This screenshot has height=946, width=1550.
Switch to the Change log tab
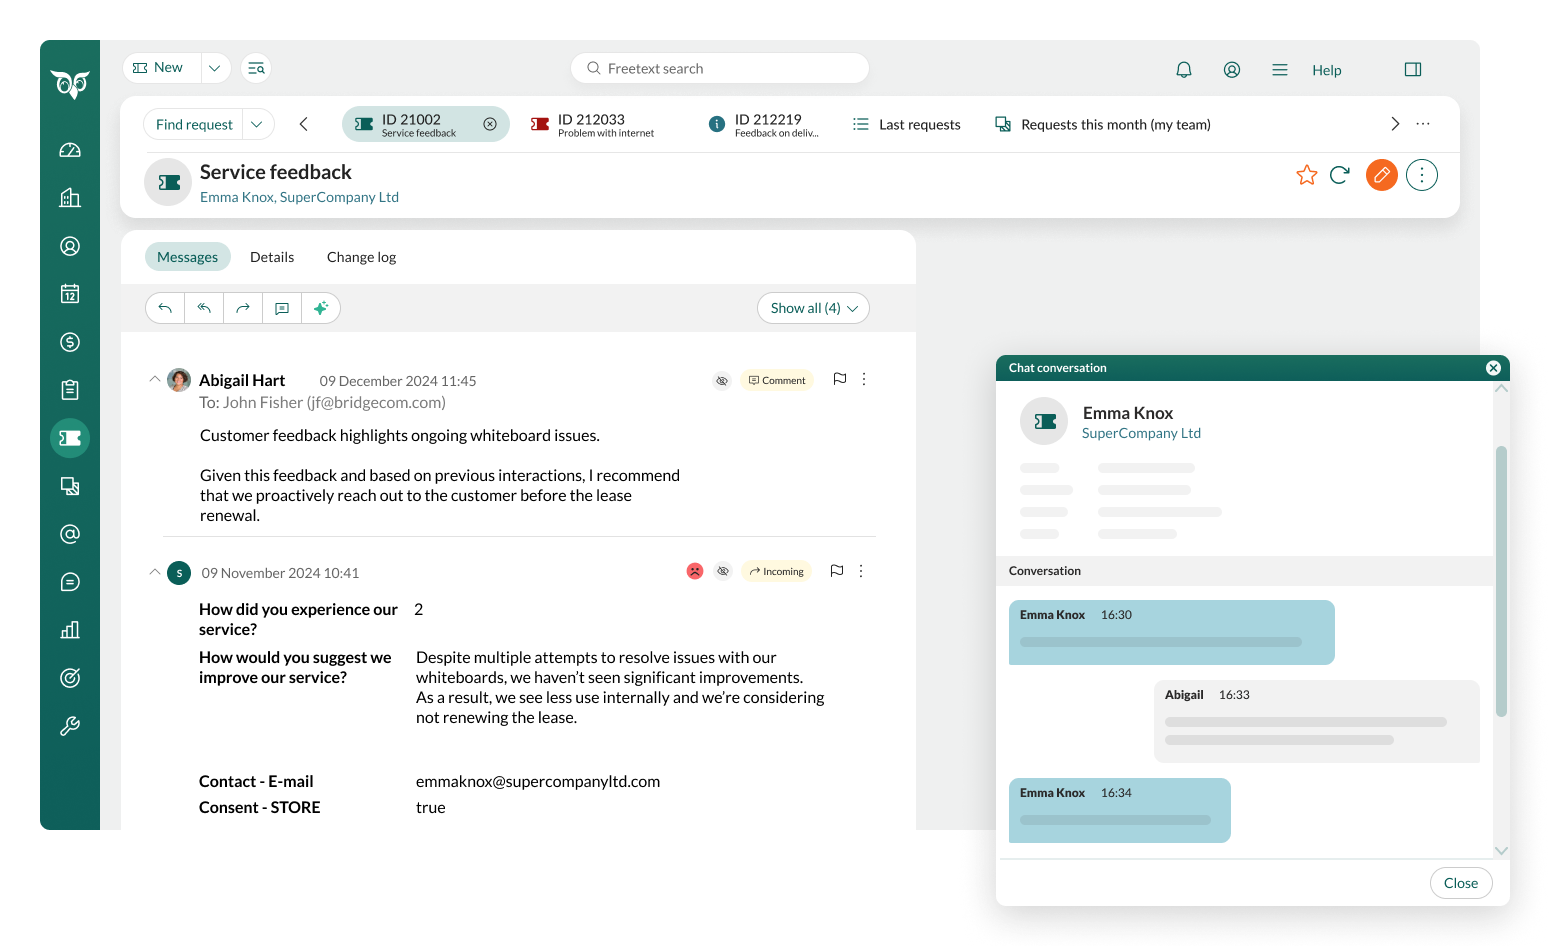coord(361,257)
